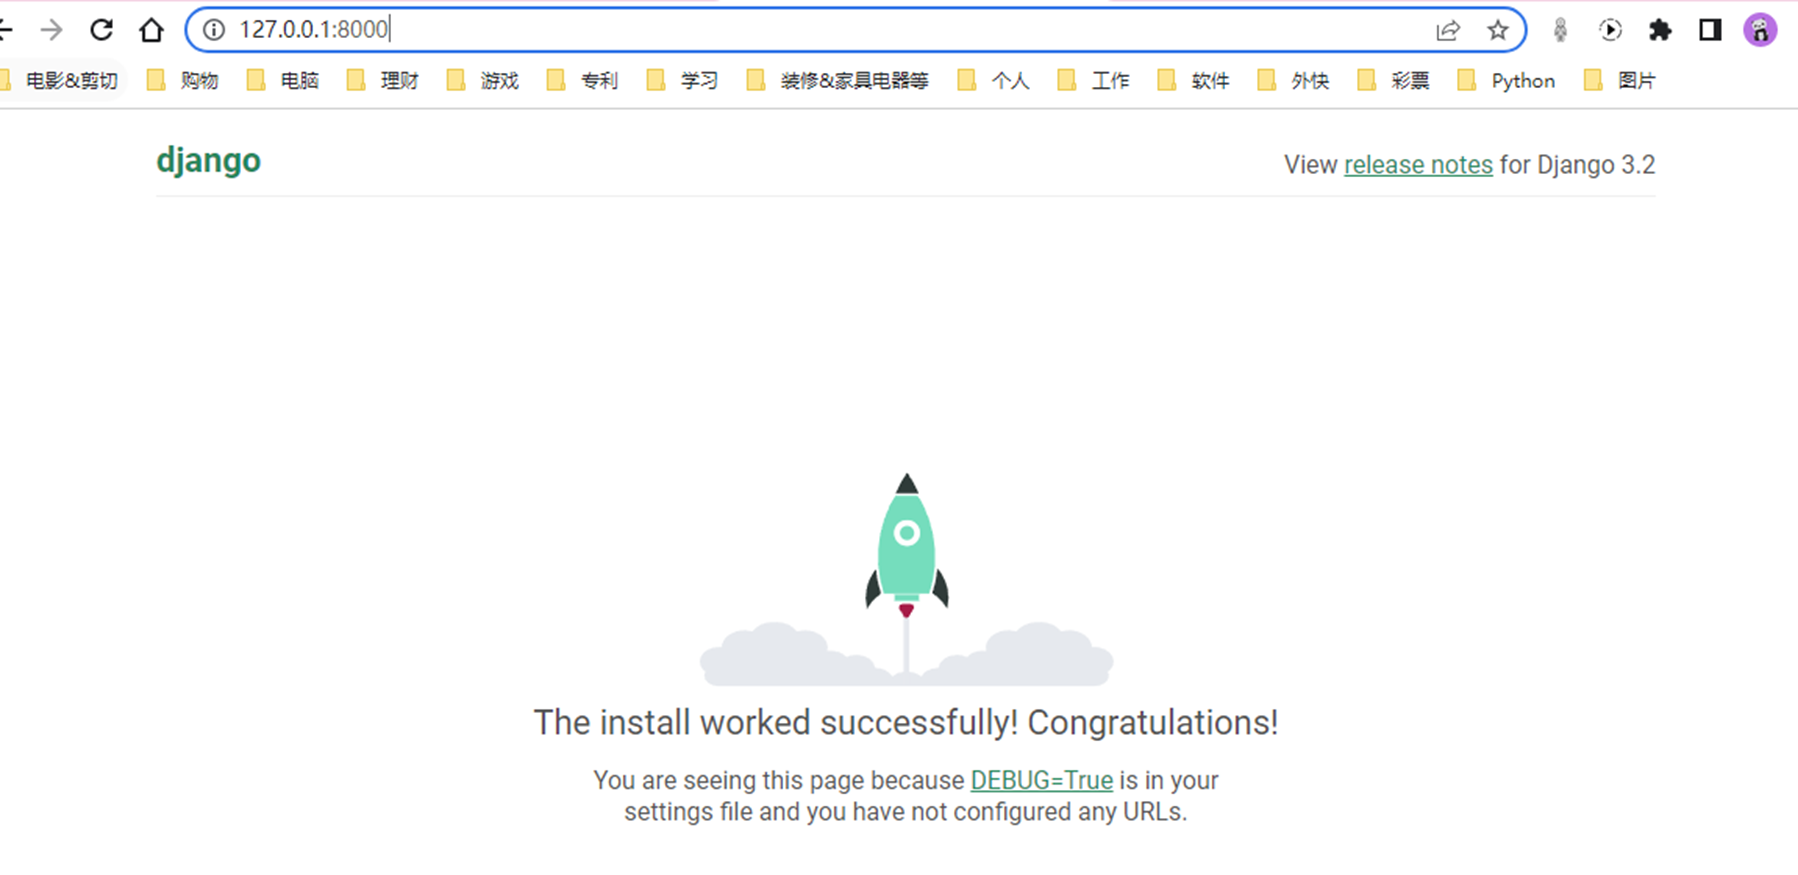Click the django logo heading
This screenshot has height=875, width=1798.
point(208,161)
